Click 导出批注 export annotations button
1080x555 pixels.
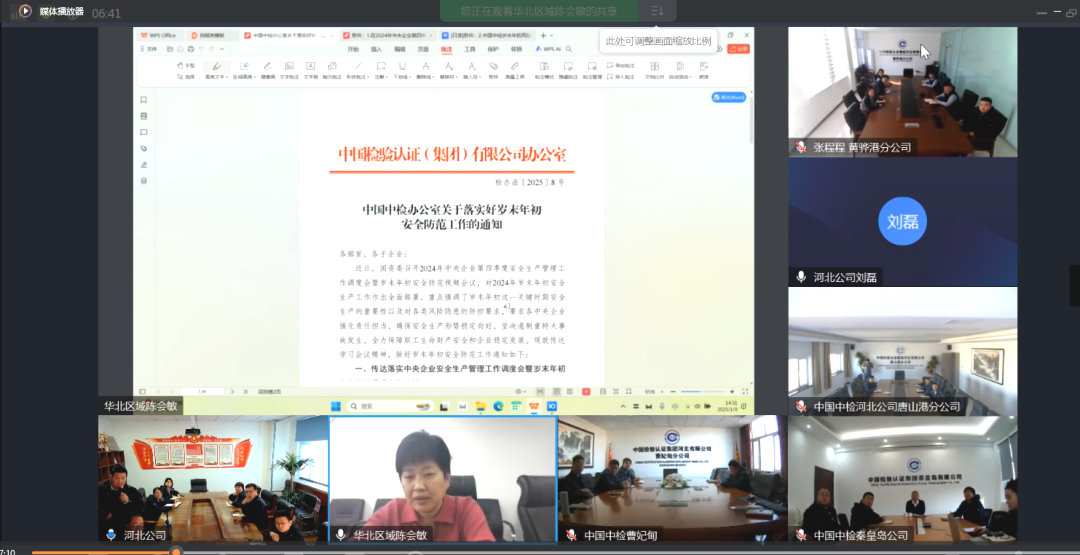621,65
